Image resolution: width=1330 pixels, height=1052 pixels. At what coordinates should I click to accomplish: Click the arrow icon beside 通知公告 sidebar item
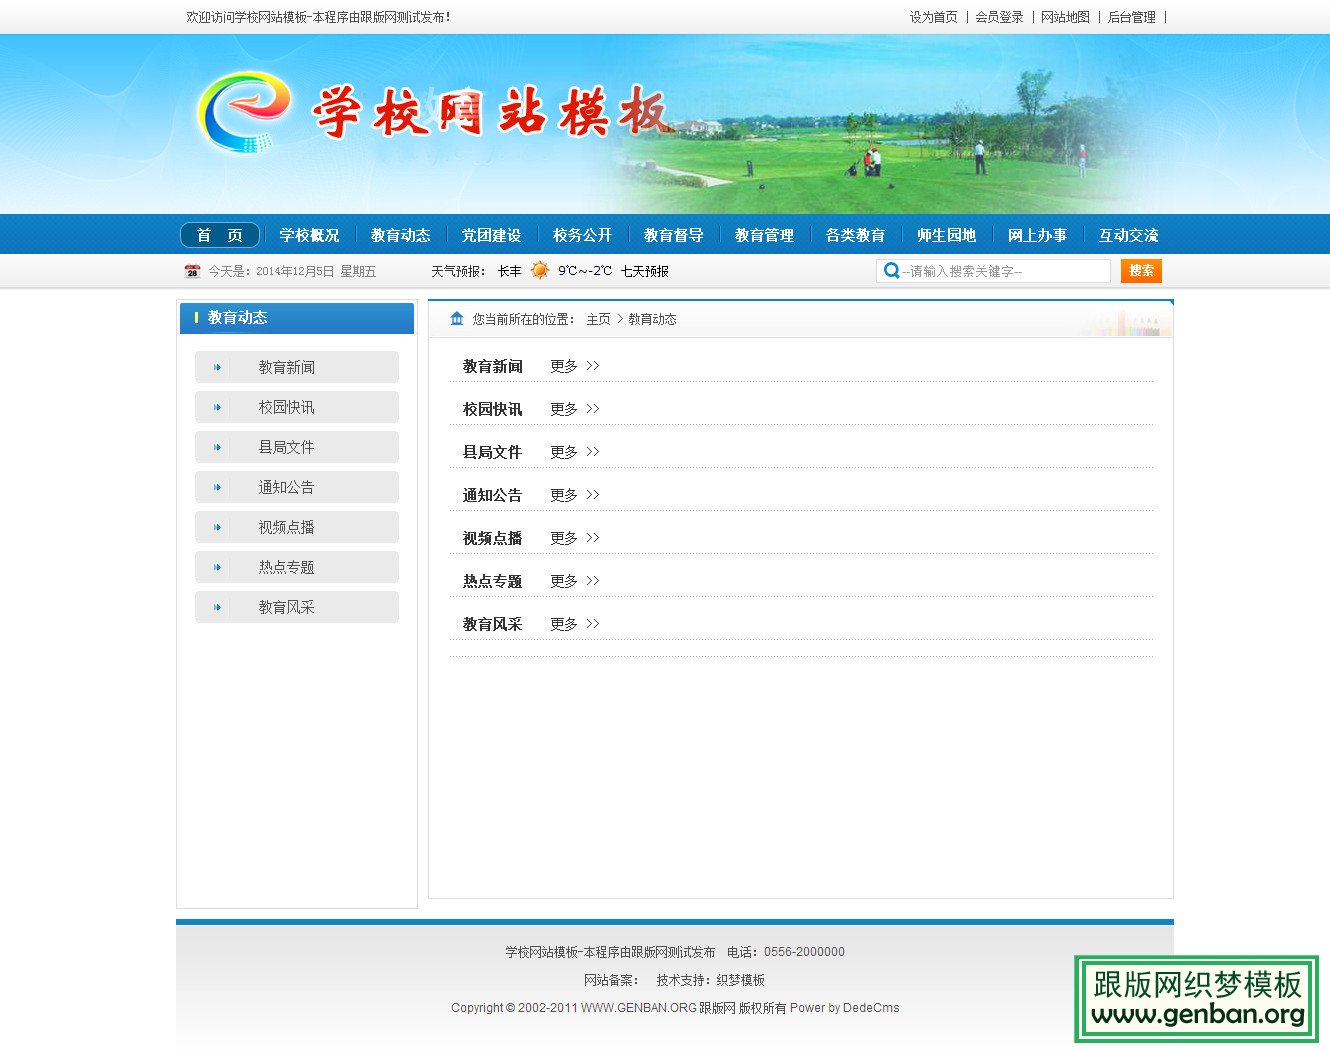tap(217, 487)
